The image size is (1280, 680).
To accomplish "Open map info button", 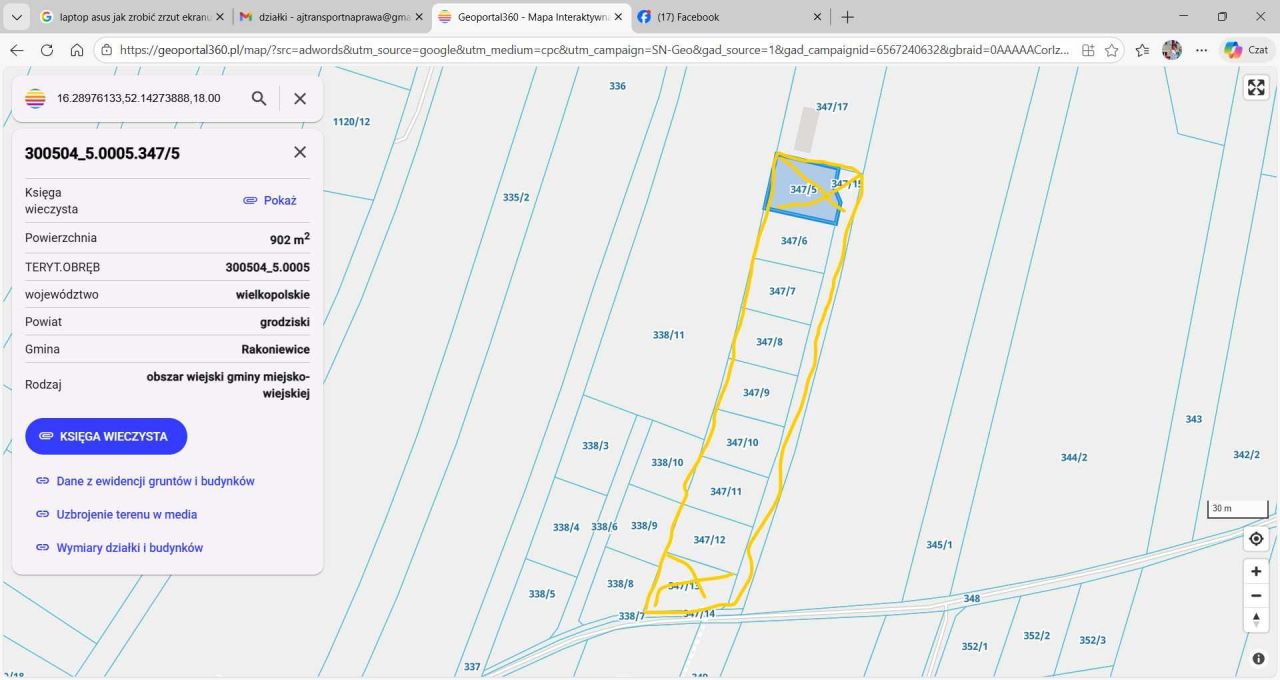I will click(1257, 659).
